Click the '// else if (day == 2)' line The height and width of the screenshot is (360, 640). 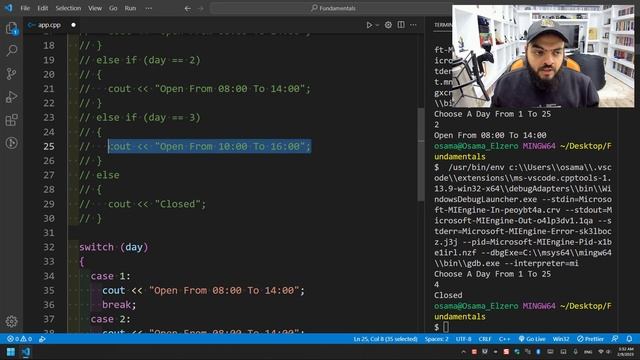coord(140,60)
